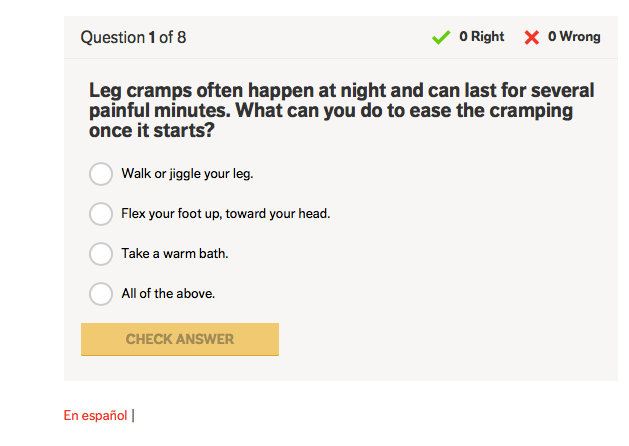629x446 pixels.
Task: Pick the "Take a warm bath" radio button
Action: point(101,254)
